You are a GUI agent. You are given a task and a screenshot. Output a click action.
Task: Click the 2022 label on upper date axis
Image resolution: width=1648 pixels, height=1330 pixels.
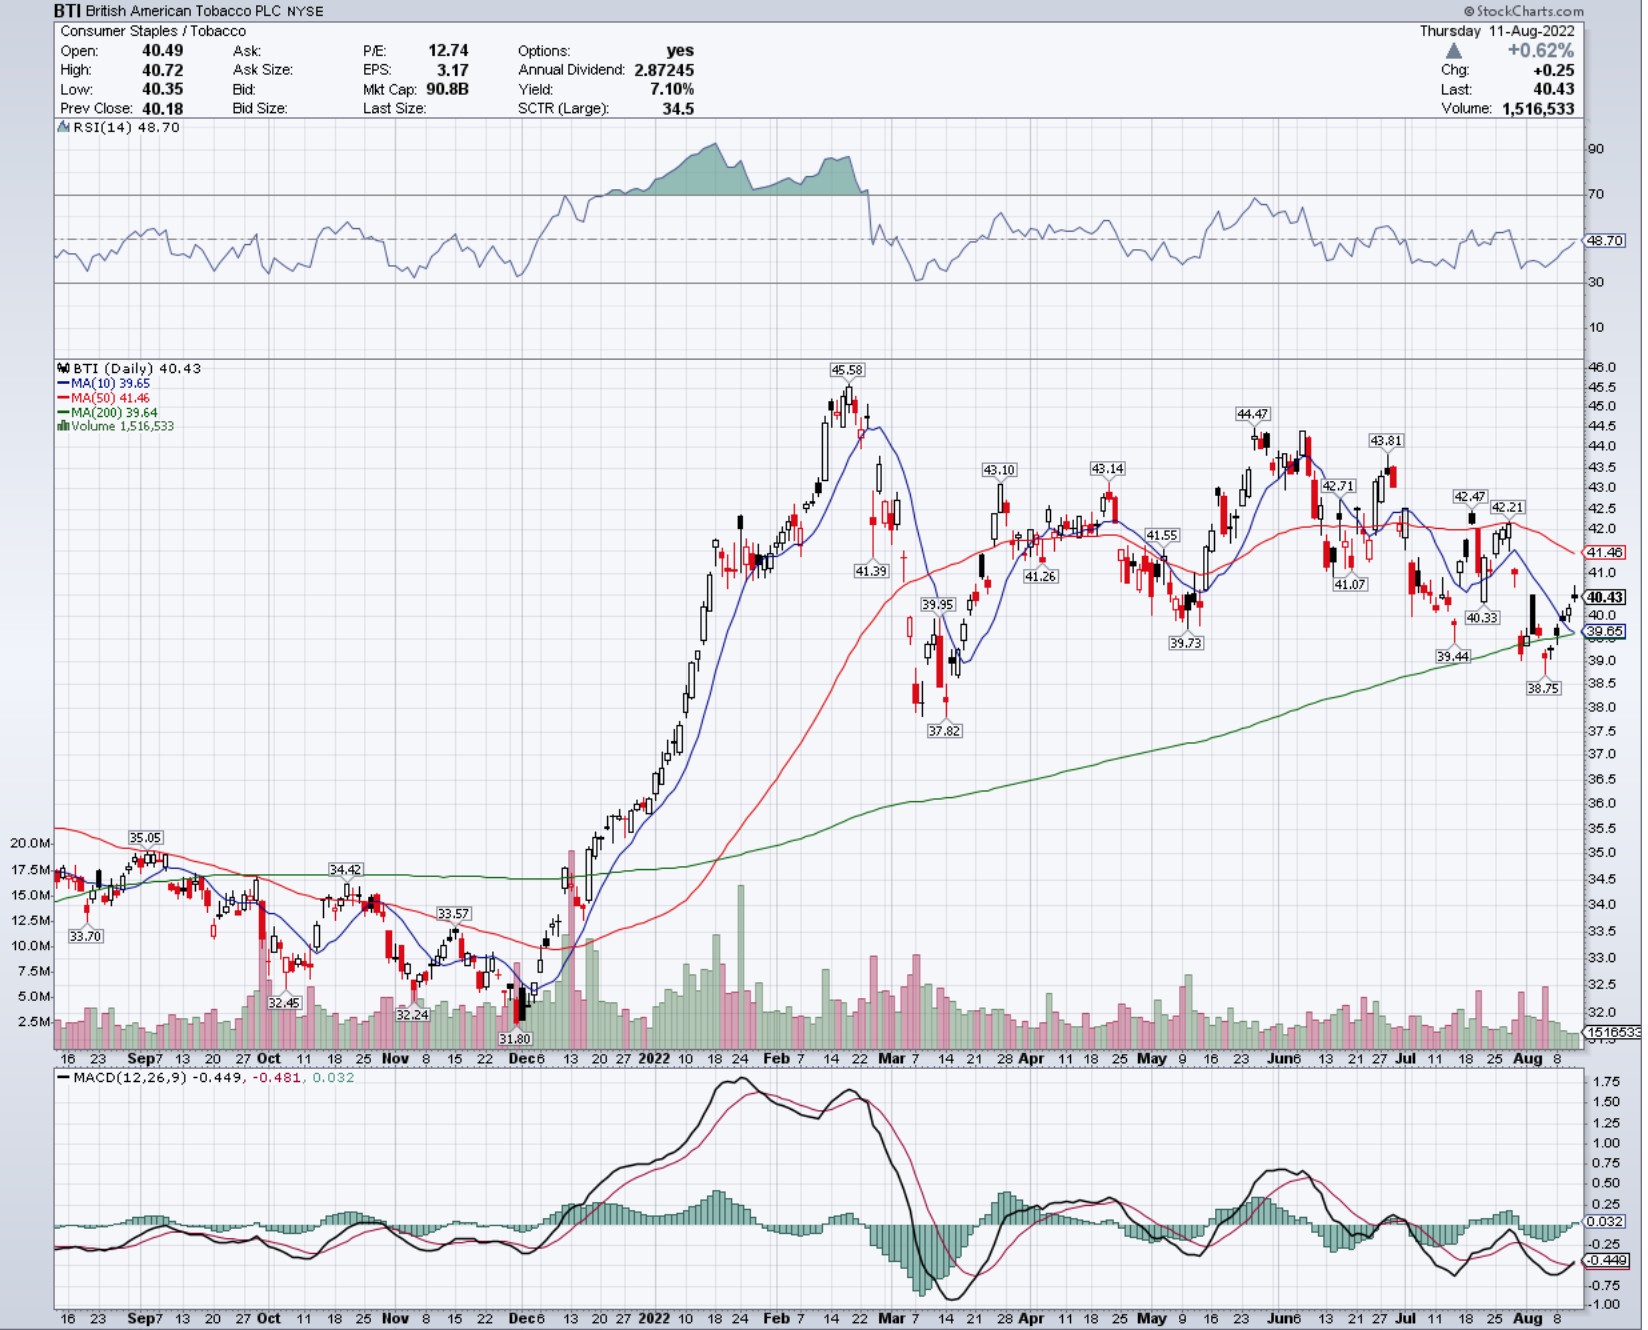tap(654, 1058)
